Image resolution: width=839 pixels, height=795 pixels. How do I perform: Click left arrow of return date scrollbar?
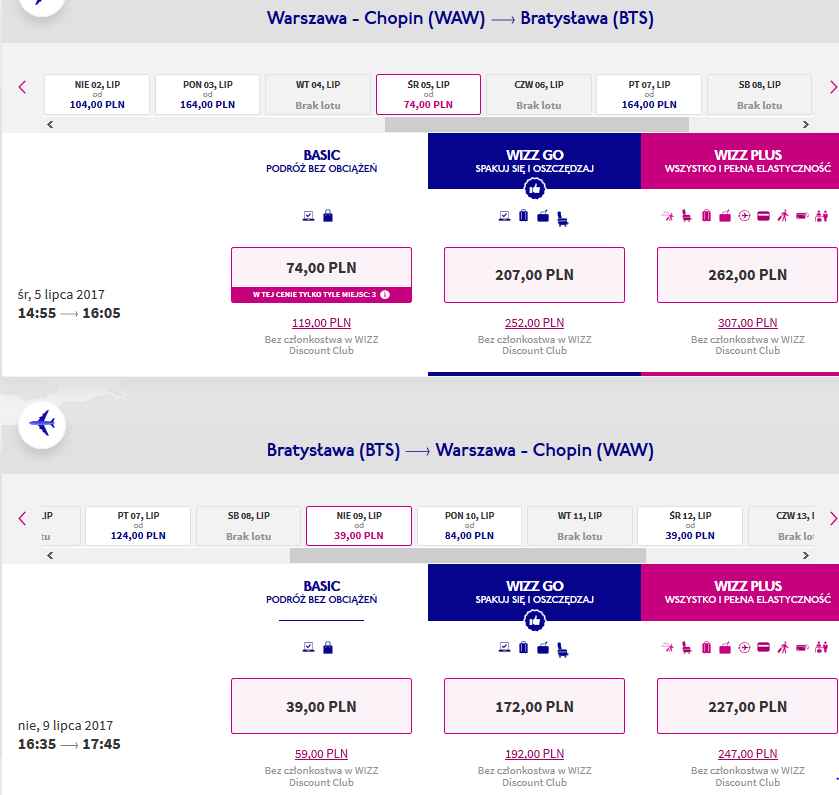50,555
